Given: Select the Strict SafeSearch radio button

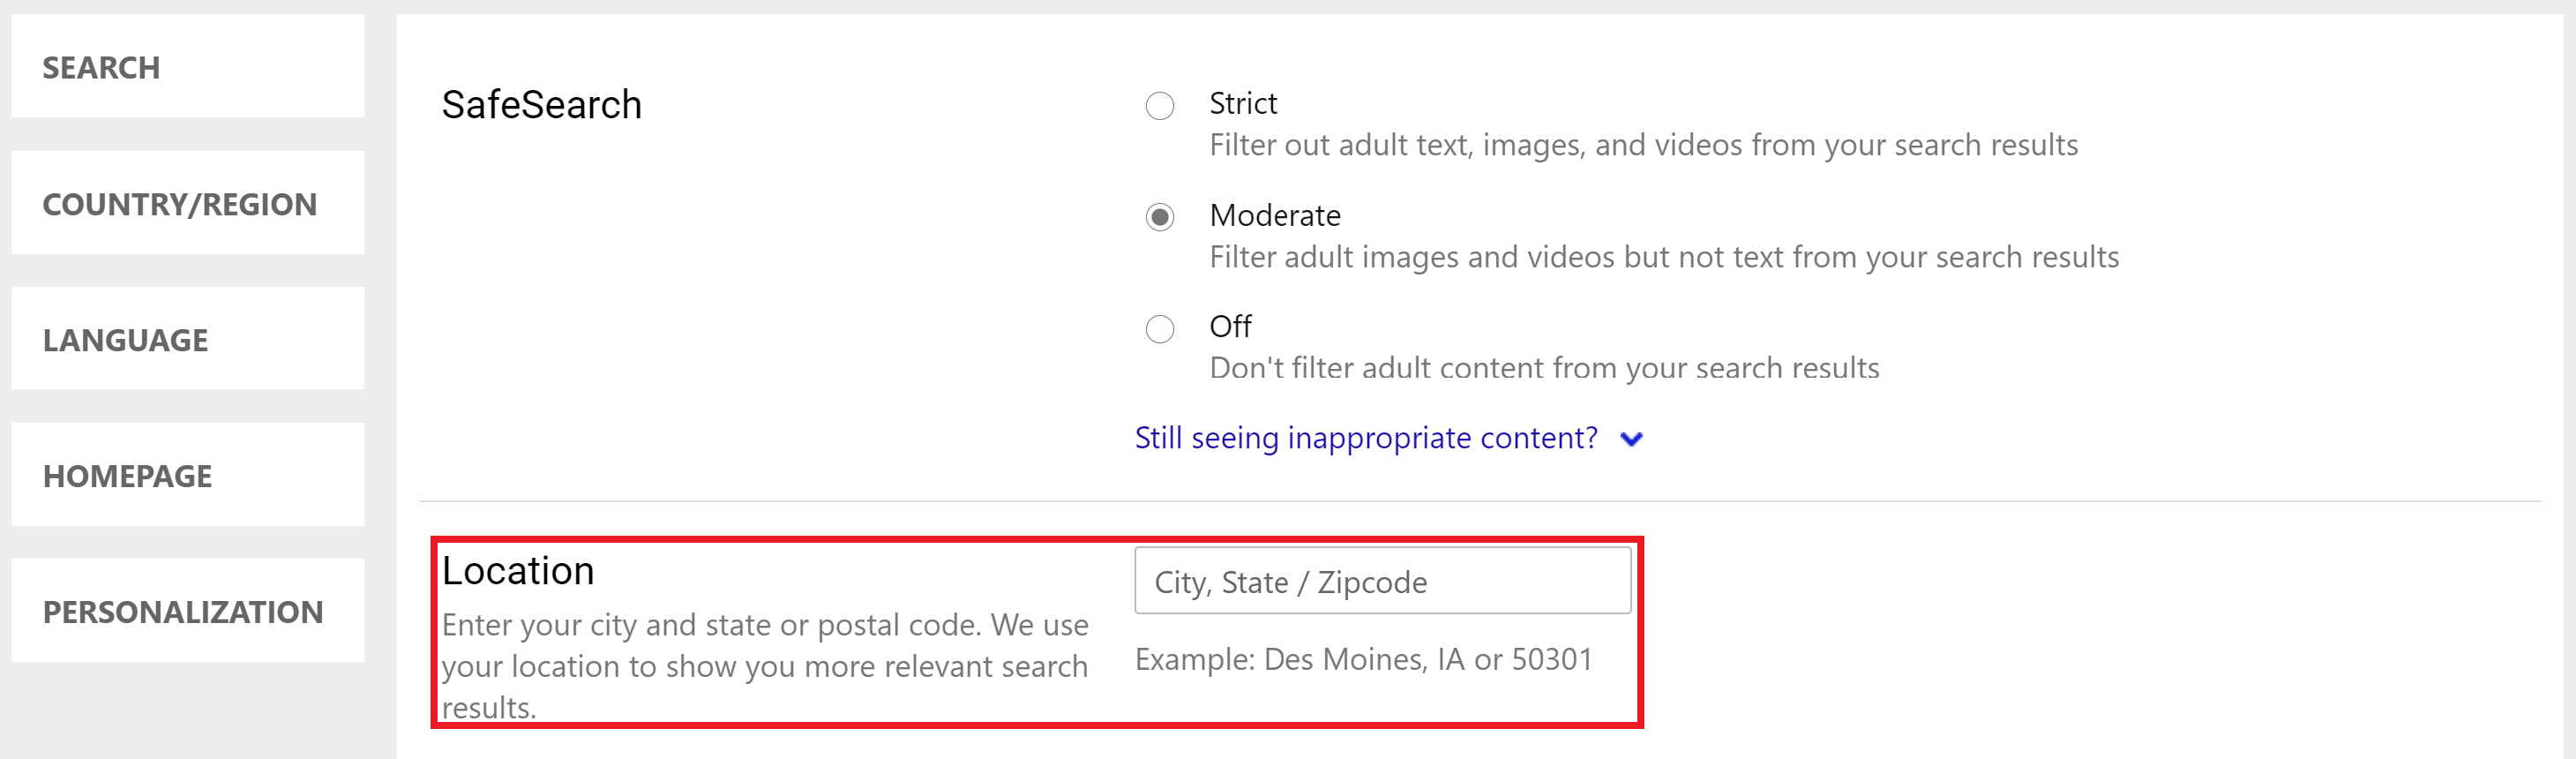Looking at the screenshot, I should coord(1159,105).
